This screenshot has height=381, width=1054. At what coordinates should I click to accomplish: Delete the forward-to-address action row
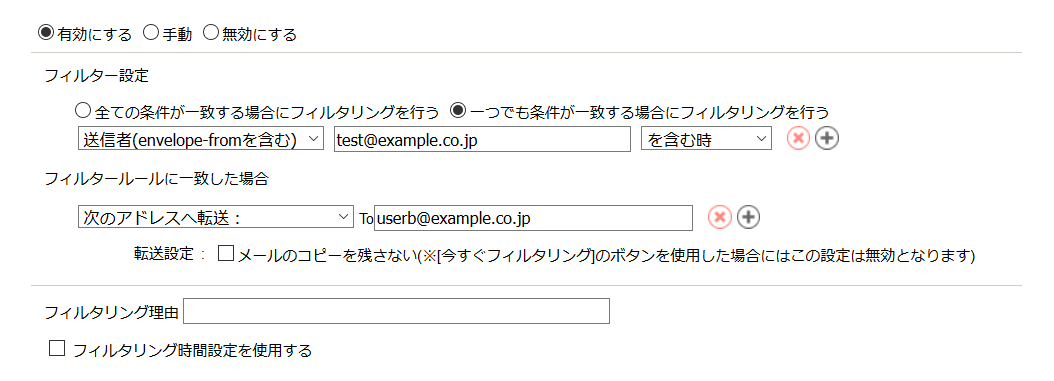719,217
